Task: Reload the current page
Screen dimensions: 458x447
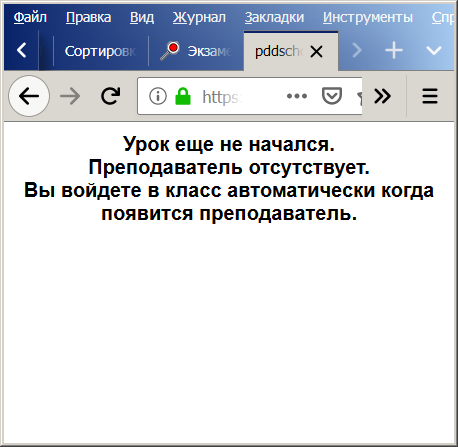Action: (x=111, y=96)
